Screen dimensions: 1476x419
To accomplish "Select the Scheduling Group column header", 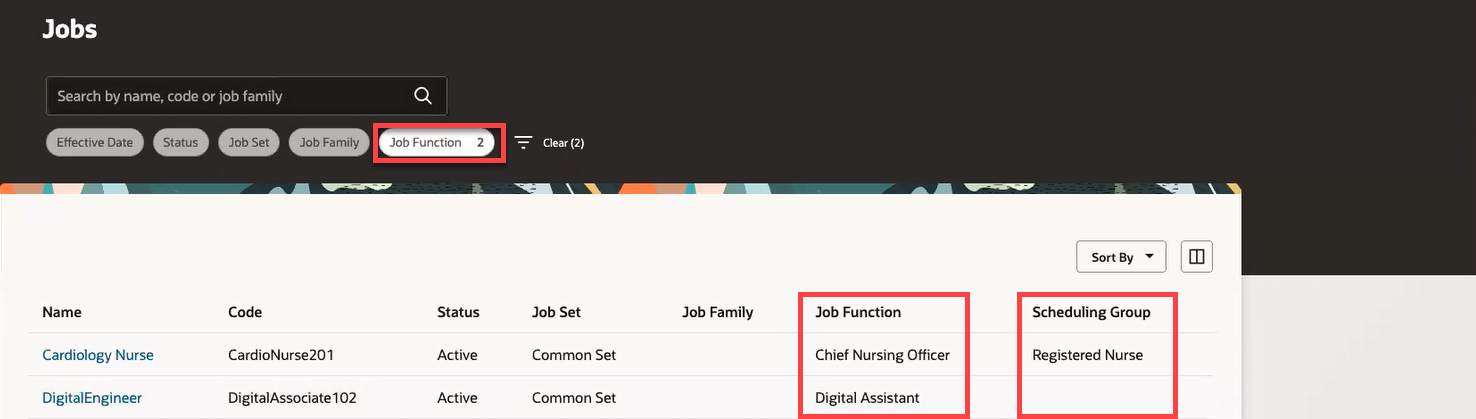I will pos(1091,312).
